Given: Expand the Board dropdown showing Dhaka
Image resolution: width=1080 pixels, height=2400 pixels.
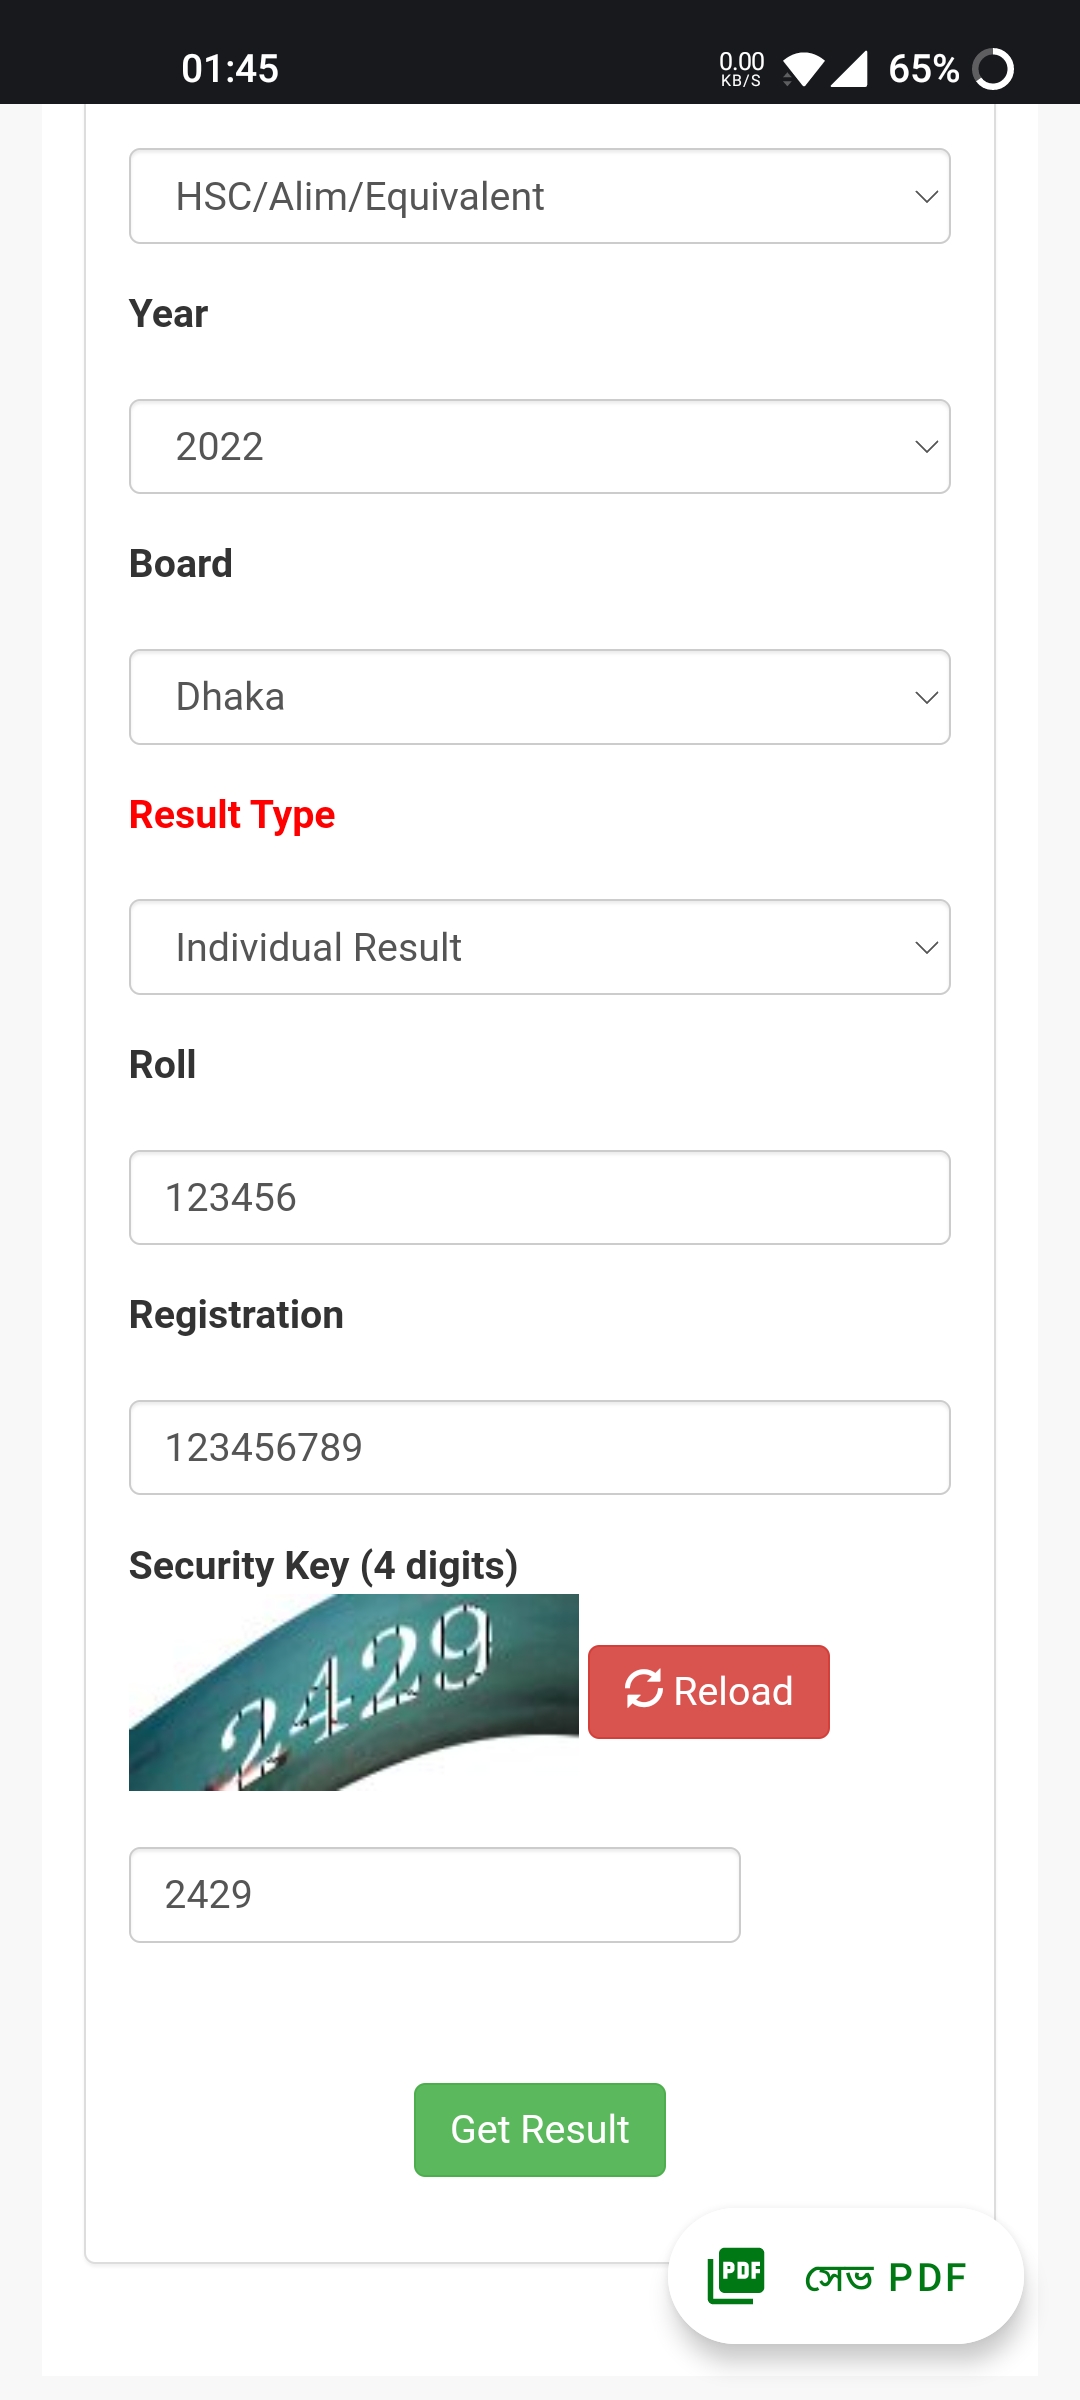Looking at the screenshot, I should [540, 697].
